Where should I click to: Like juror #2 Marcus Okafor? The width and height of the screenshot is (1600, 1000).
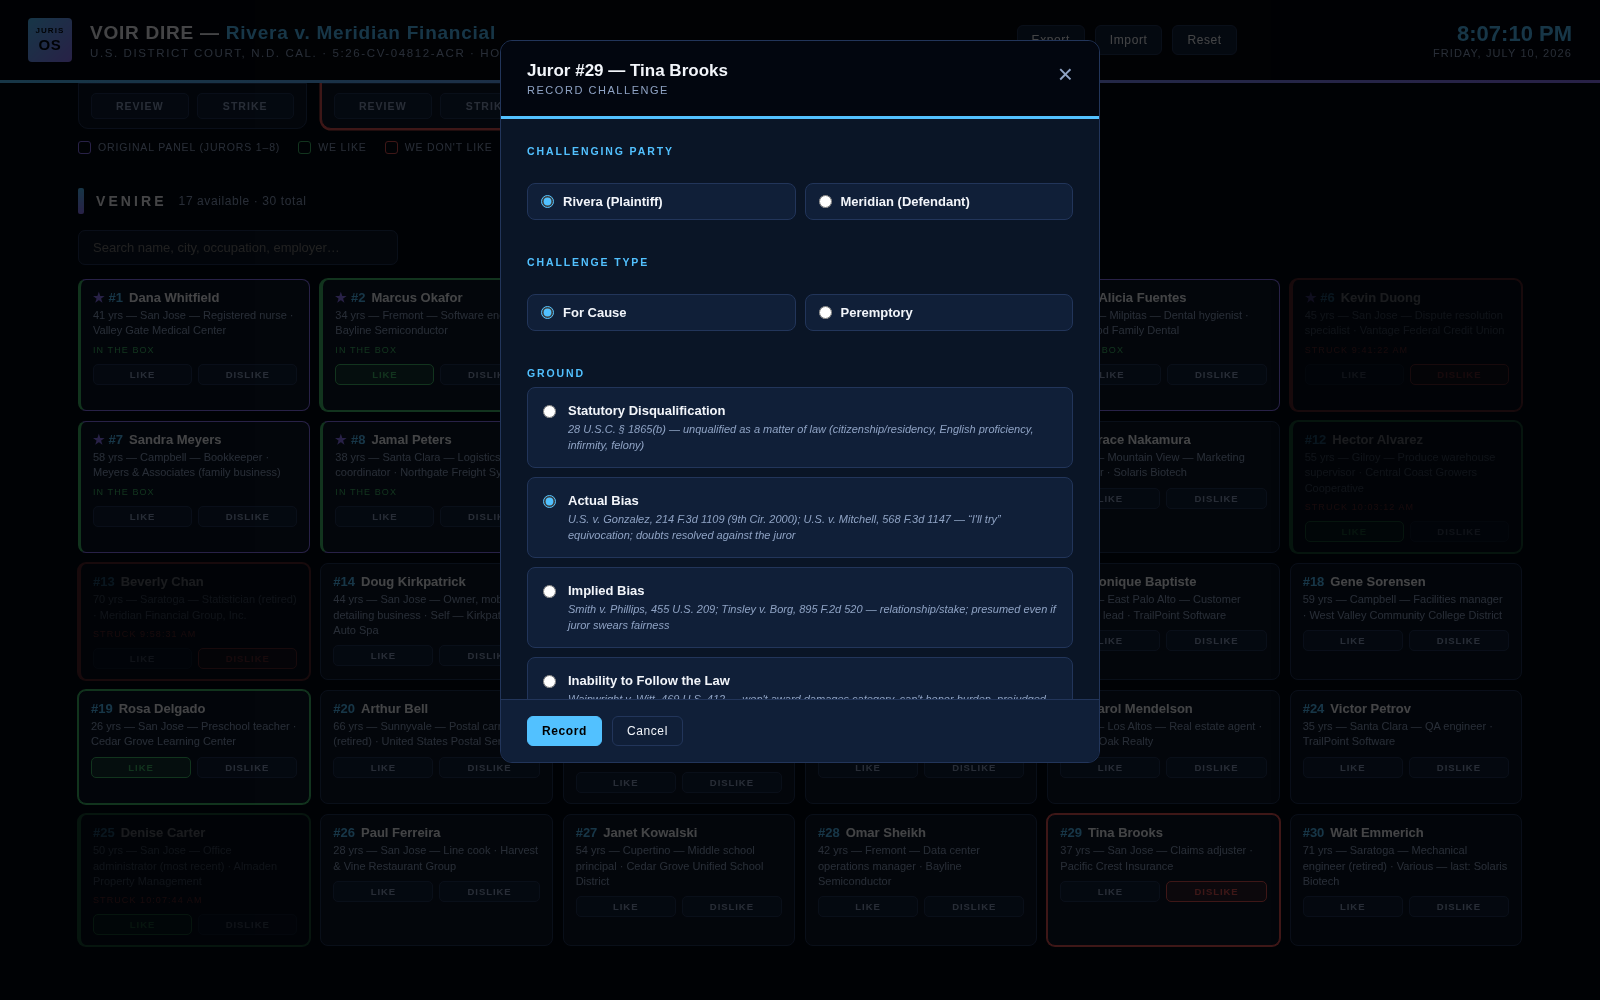pyautogui.click(x=384, y=375)
